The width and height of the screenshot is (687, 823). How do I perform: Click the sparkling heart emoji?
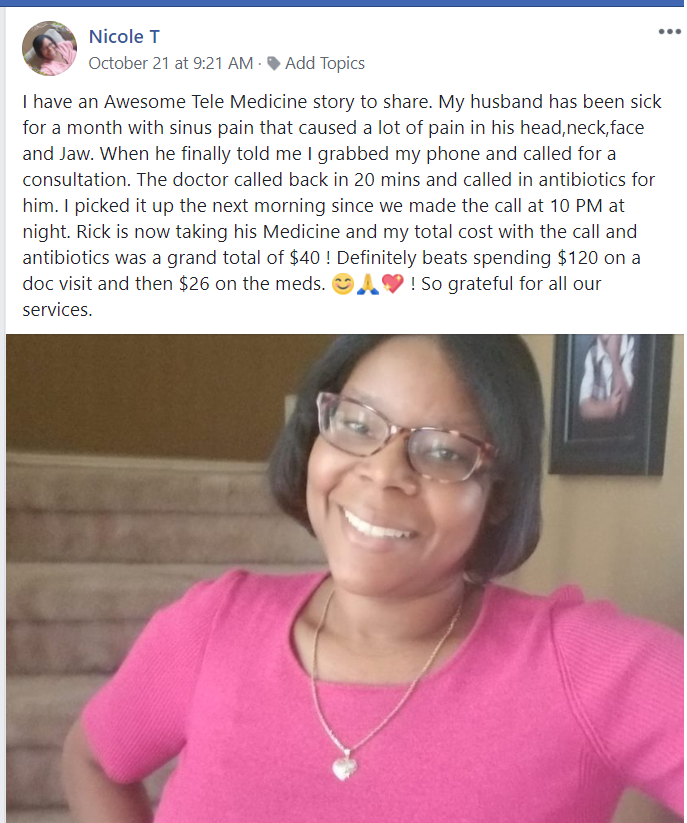[393, 284]
